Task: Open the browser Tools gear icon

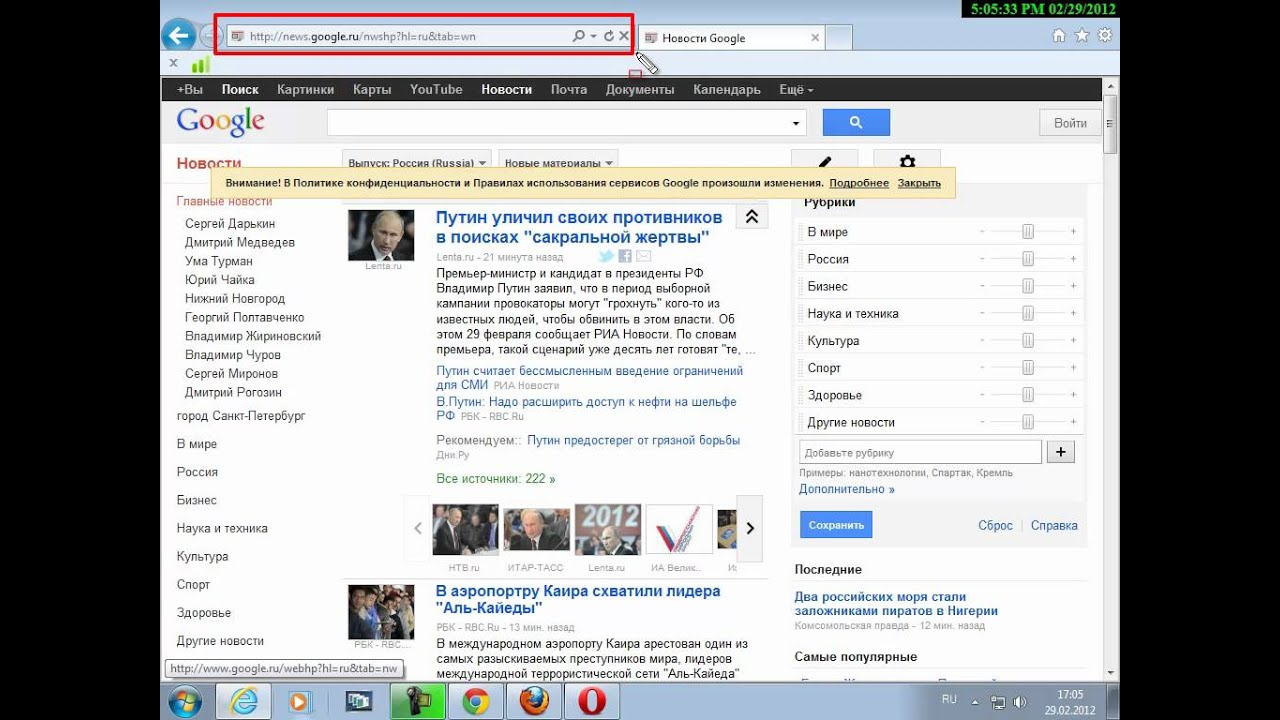Action: point(1105,36)
